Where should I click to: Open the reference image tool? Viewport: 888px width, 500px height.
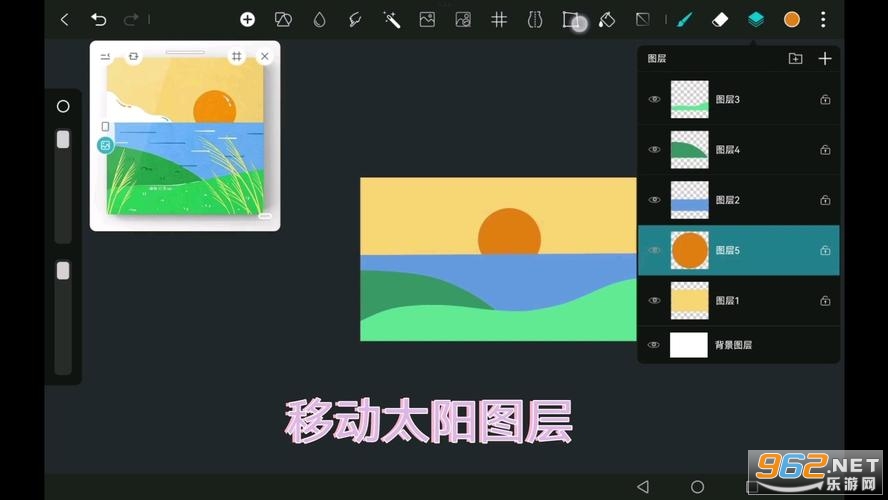click(x=463, y=20)
